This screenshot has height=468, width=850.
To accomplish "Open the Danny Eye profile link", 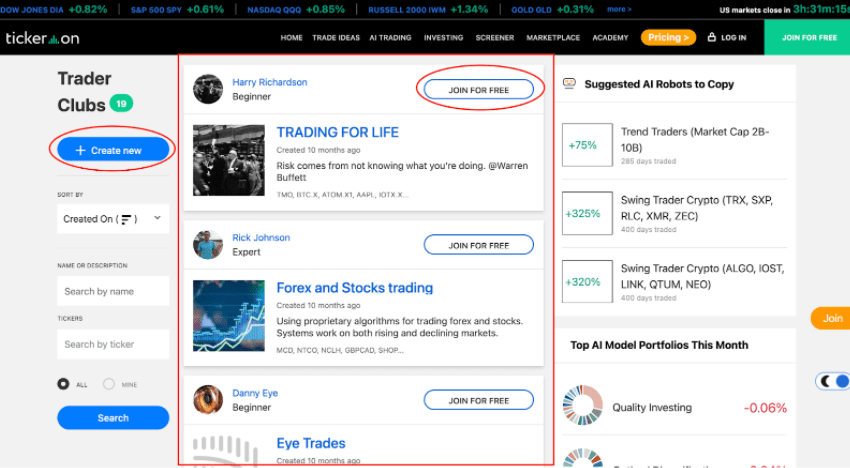I will coord(255,393).
